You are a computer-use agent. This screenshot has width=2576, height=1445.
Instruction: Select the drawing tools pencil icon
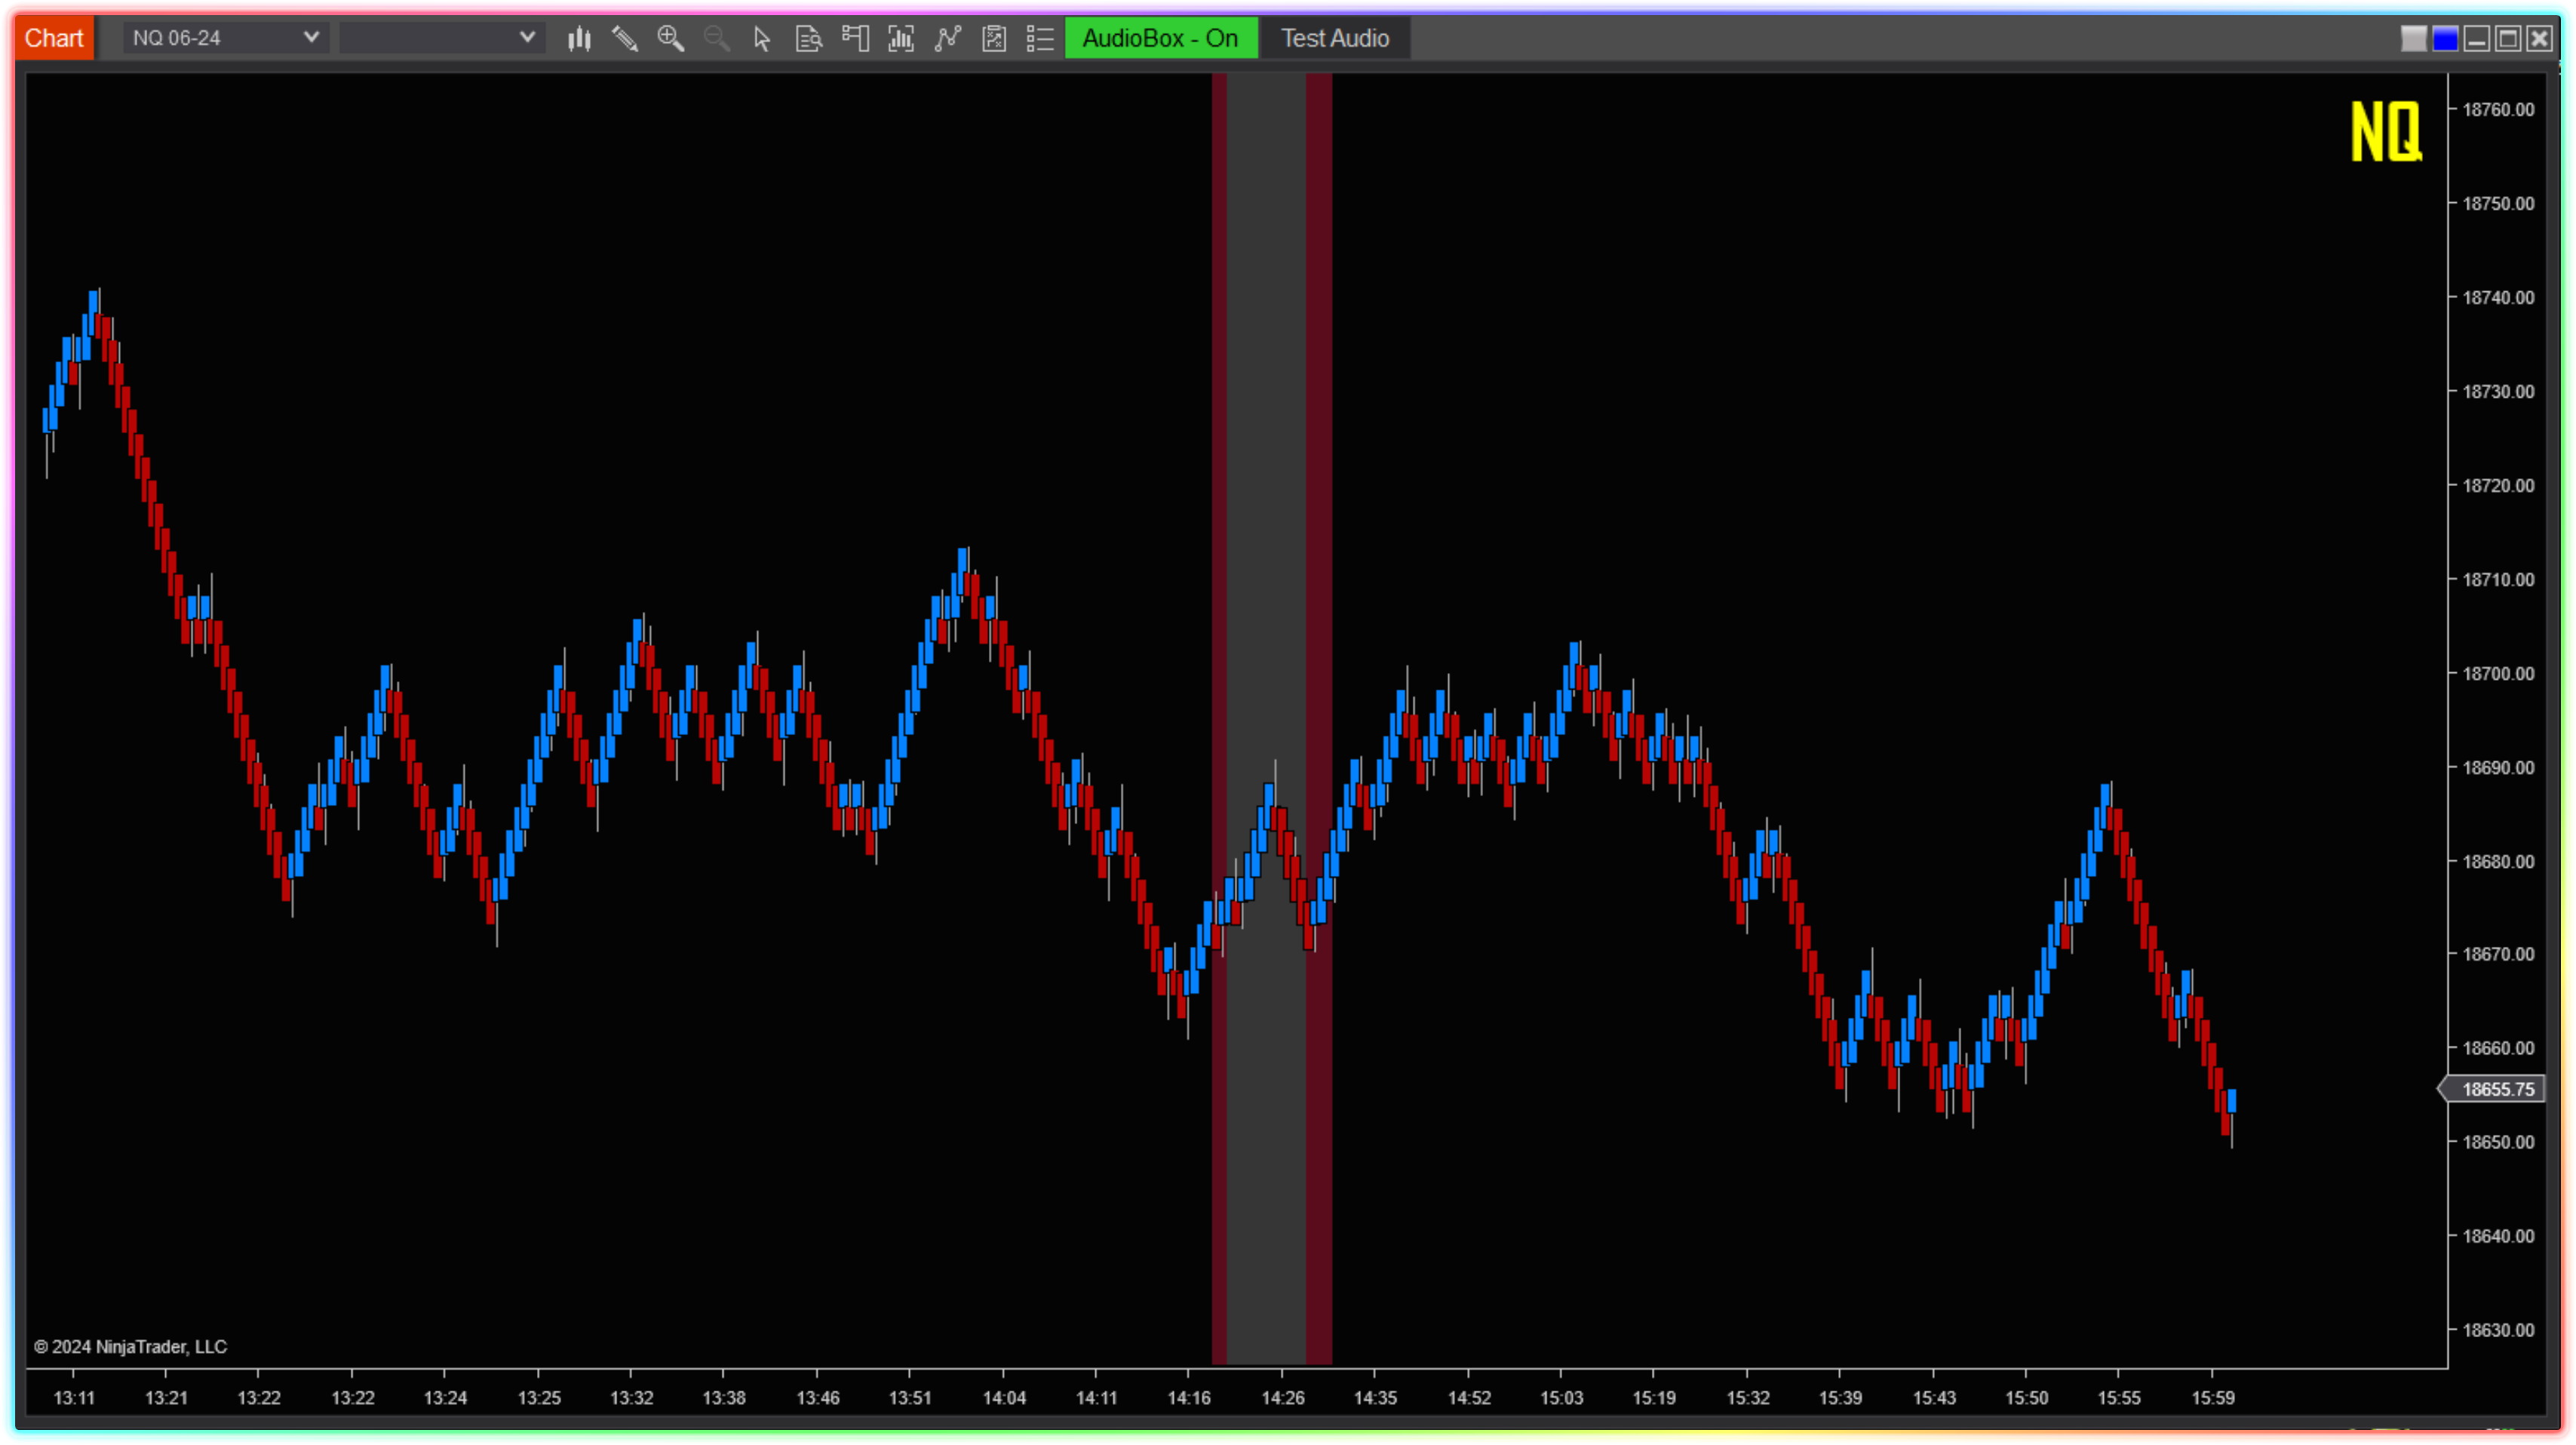(625, 39)
